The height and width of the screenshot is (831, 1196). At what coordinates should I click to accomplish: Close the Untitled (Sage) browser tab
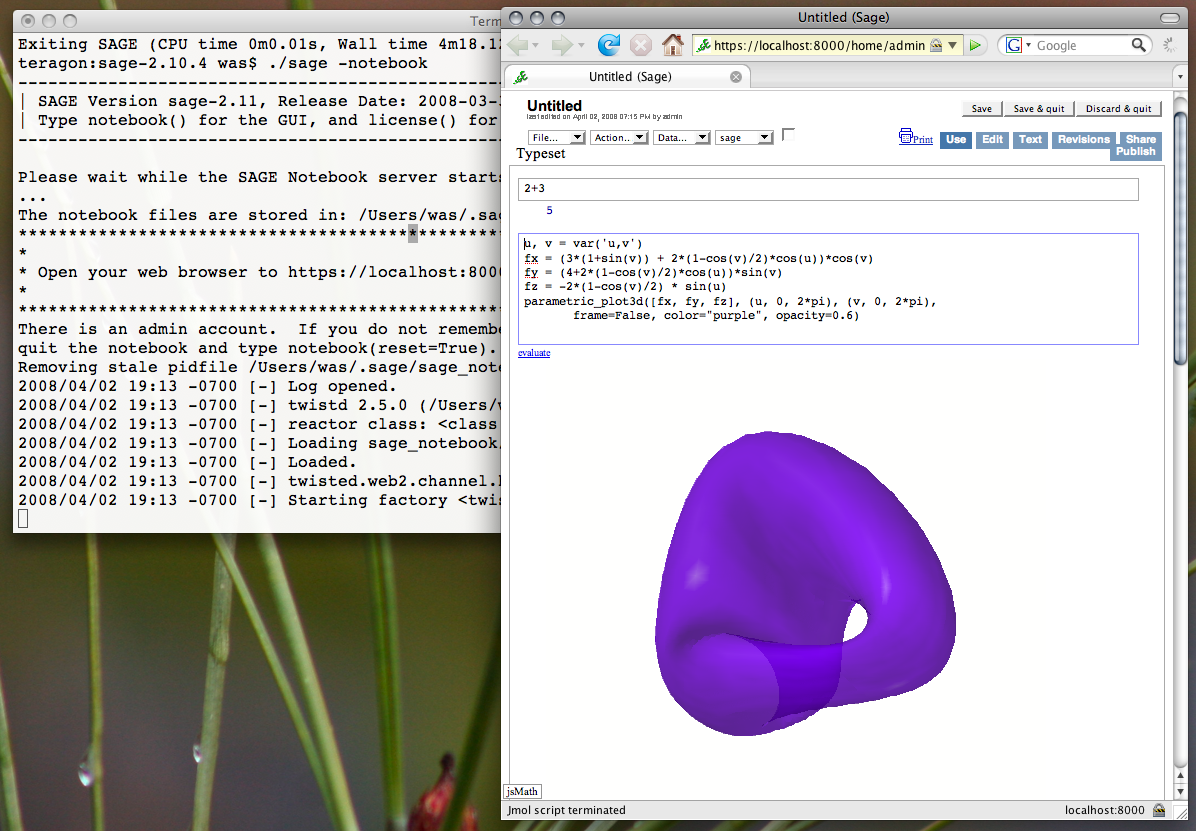[x=735, y=77]
